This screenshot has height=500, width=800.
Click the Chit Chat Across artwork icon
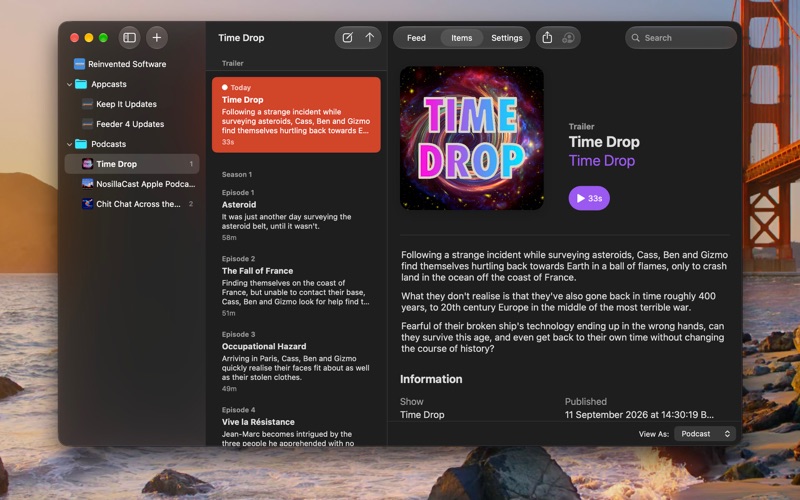click(x=87, y=204)
